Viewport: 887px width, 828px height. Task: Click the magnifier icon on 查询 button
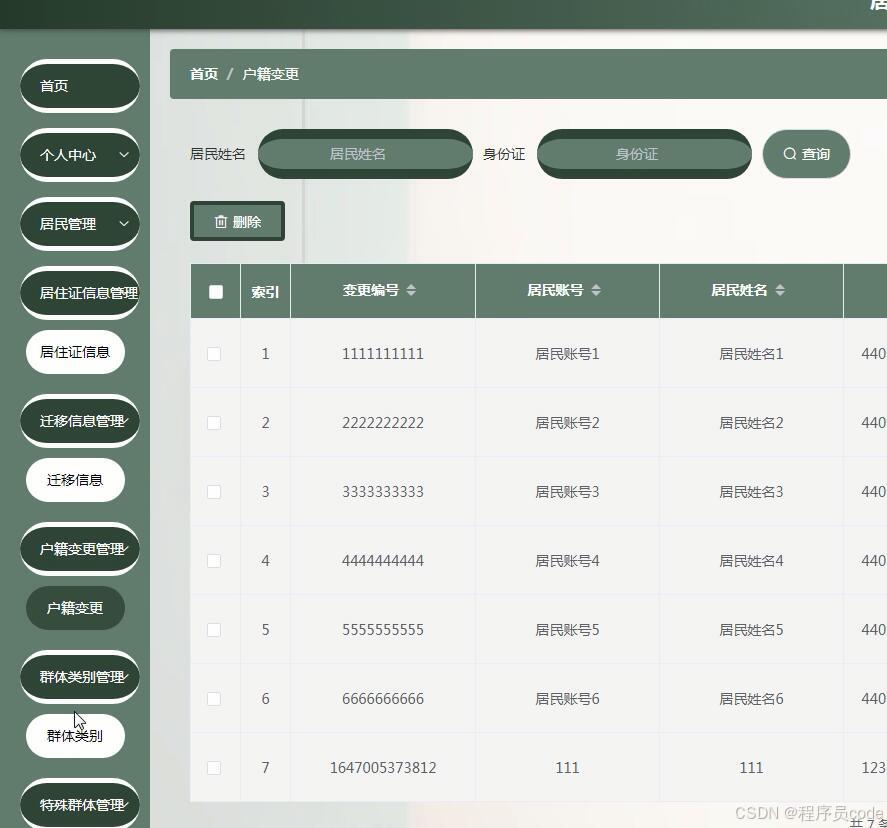pos(790,154)
